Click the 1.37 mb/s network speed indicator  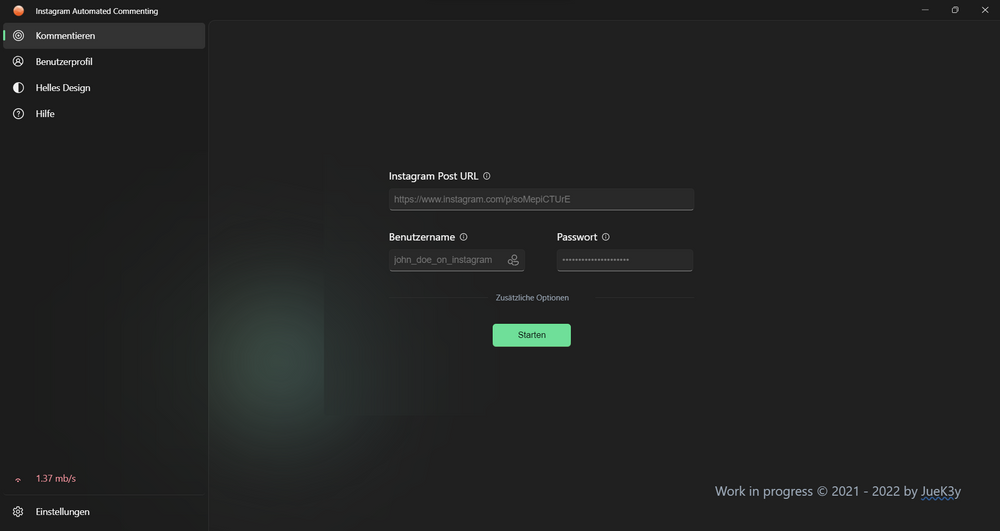tap(55, 479)
